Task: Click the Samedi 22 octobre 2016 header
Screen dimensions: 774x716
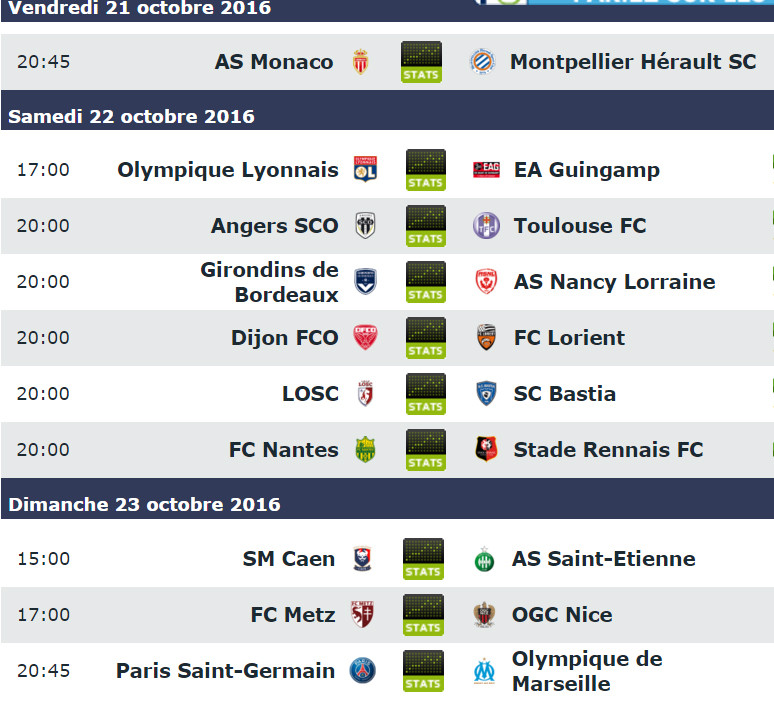Action: pyautogui.click(x=131, y=116)
